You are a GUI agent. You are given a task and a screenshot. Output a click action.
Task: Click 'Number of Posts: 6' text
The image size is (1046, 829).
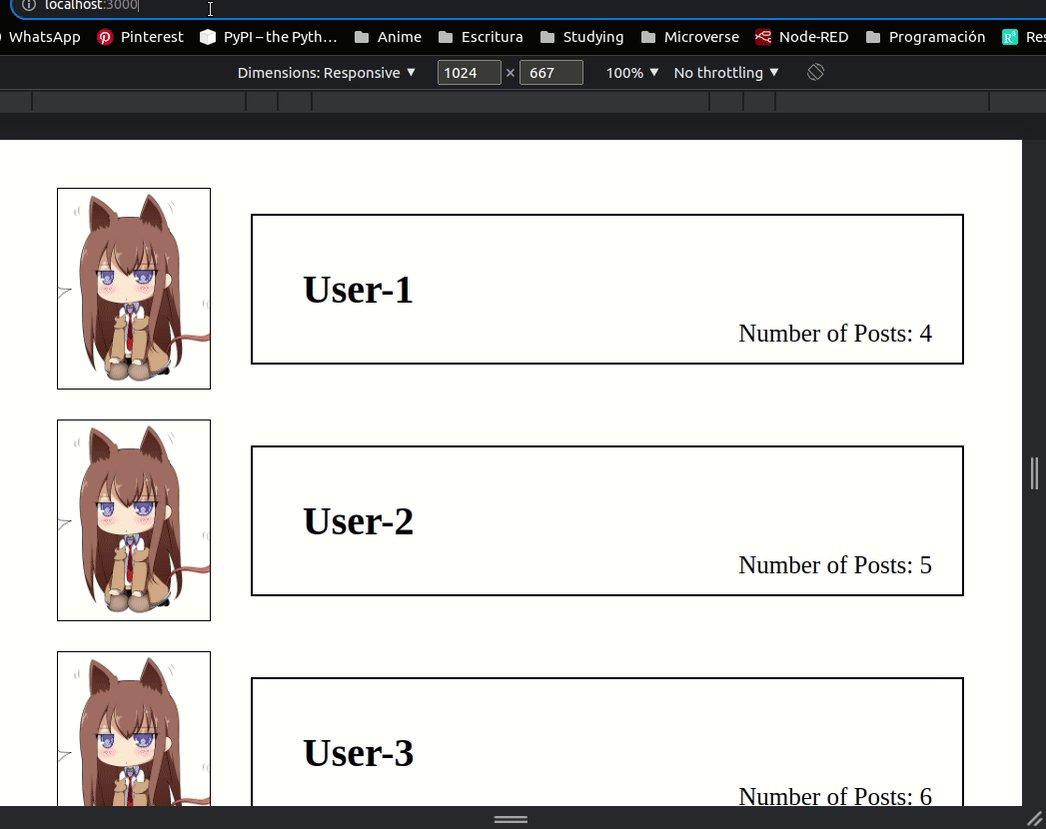[835, 796]
